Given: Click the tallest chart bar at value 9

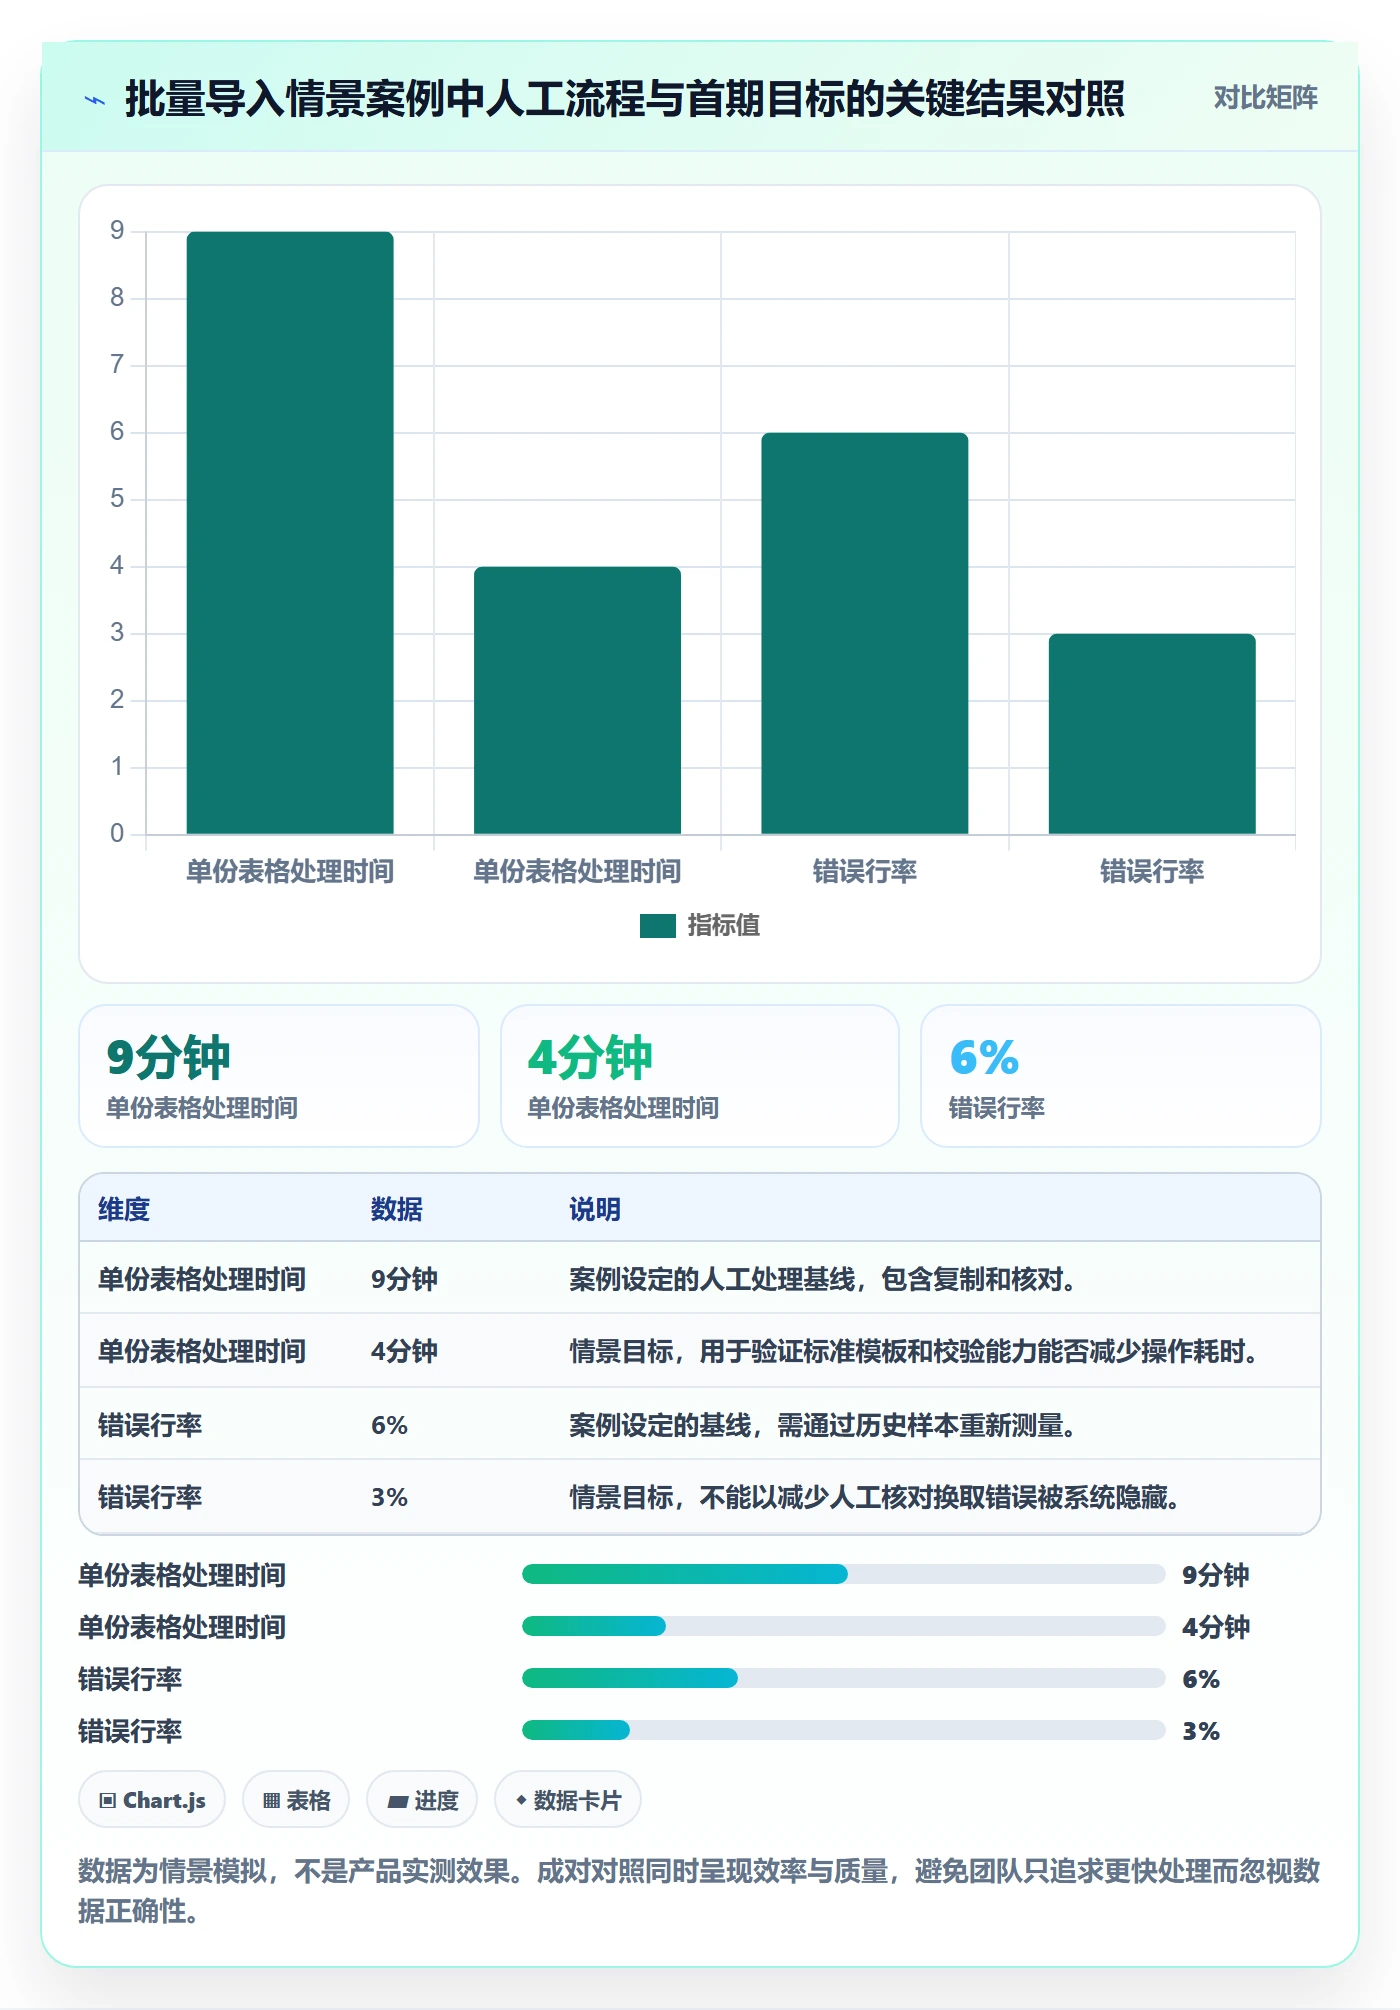Looking at the screenshot, I should point(290,533).
